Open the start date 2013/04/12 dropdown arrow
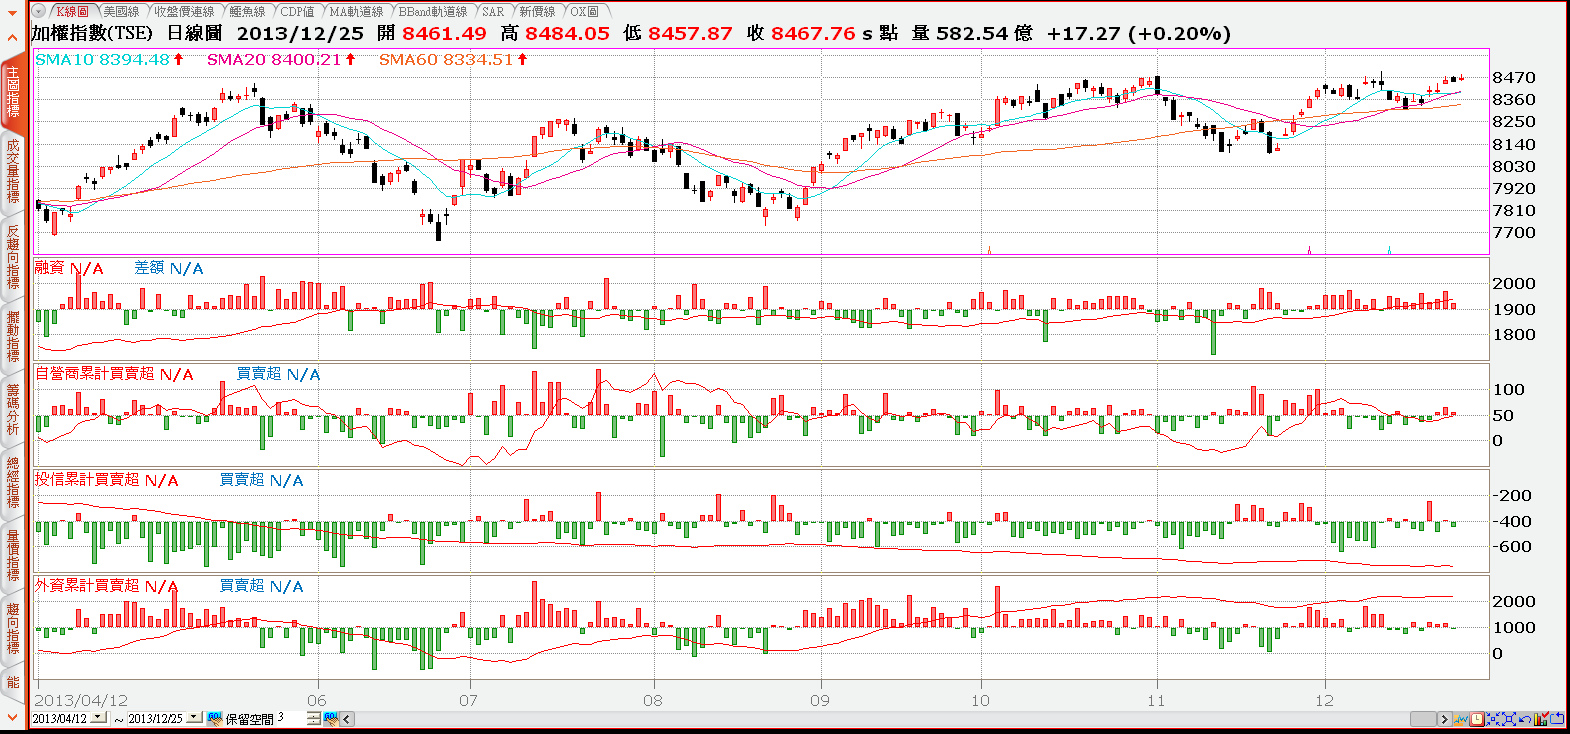This screenshot has width=1570, height=734. coord(98,718)
